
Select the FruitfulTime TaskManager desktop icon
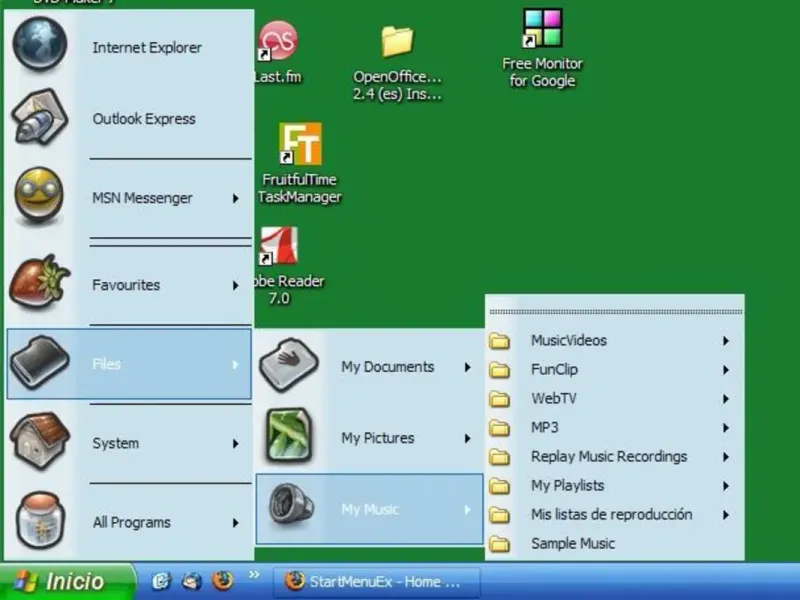300,144
